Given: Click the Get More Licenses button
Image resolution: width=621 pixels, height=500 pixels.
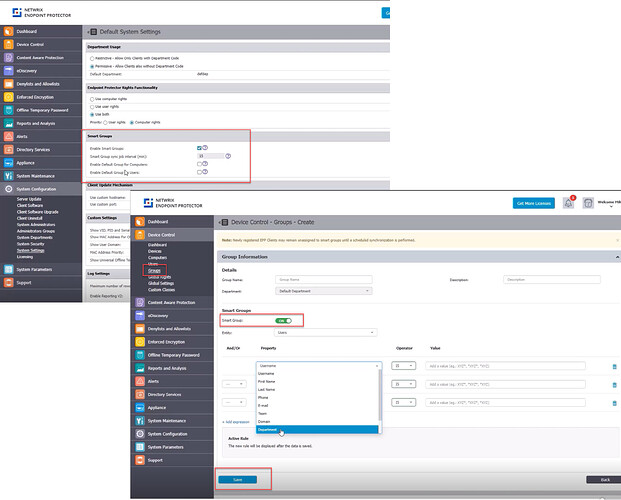Looking at the screenshot, I should 533,203.
